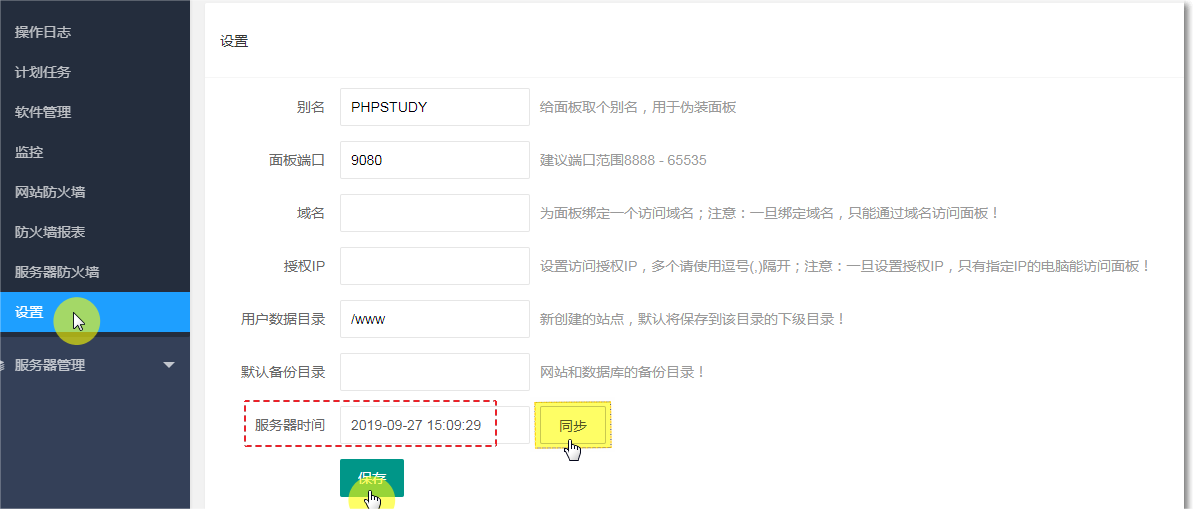Focus the empty 域名 input field
The image size is (1193, 509).
click(x=434, y=213)
